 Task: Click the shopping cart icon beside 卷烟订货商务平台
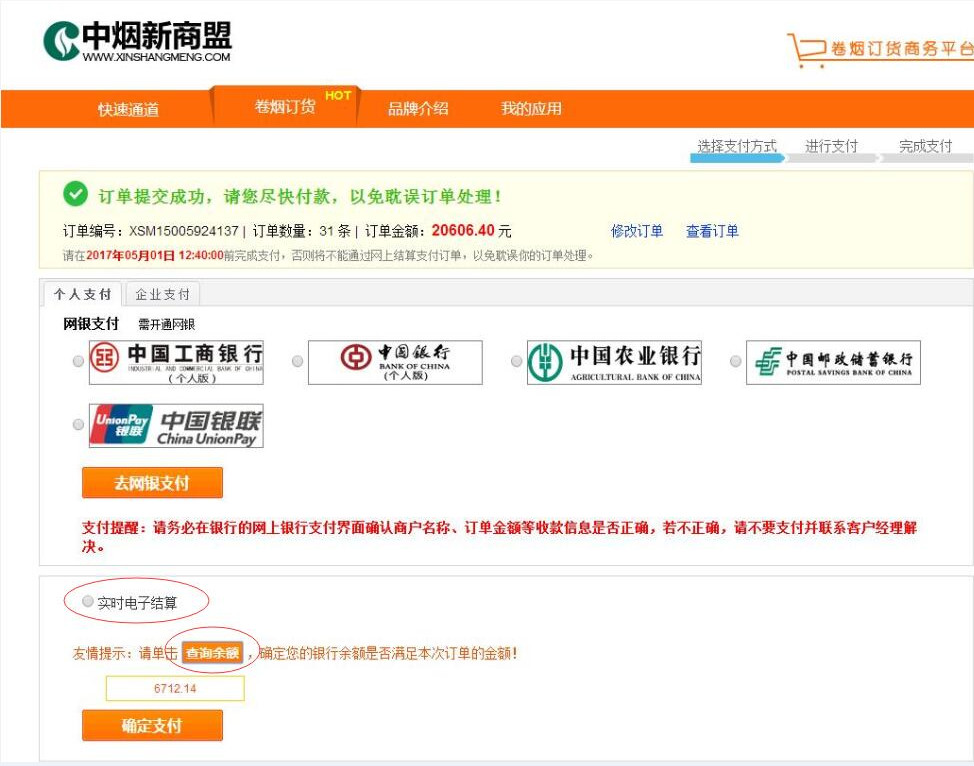806,50
